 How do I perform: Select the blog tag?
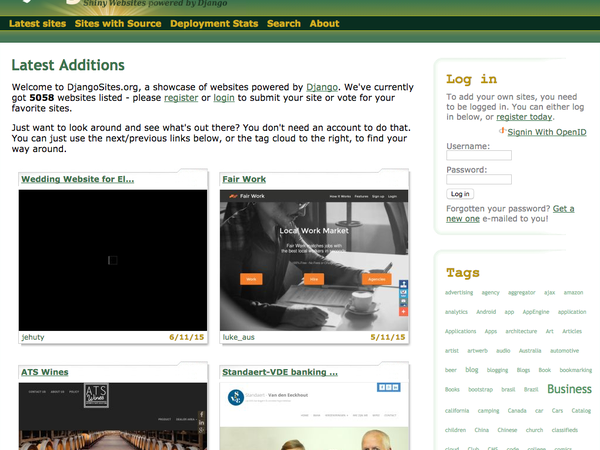471,370
